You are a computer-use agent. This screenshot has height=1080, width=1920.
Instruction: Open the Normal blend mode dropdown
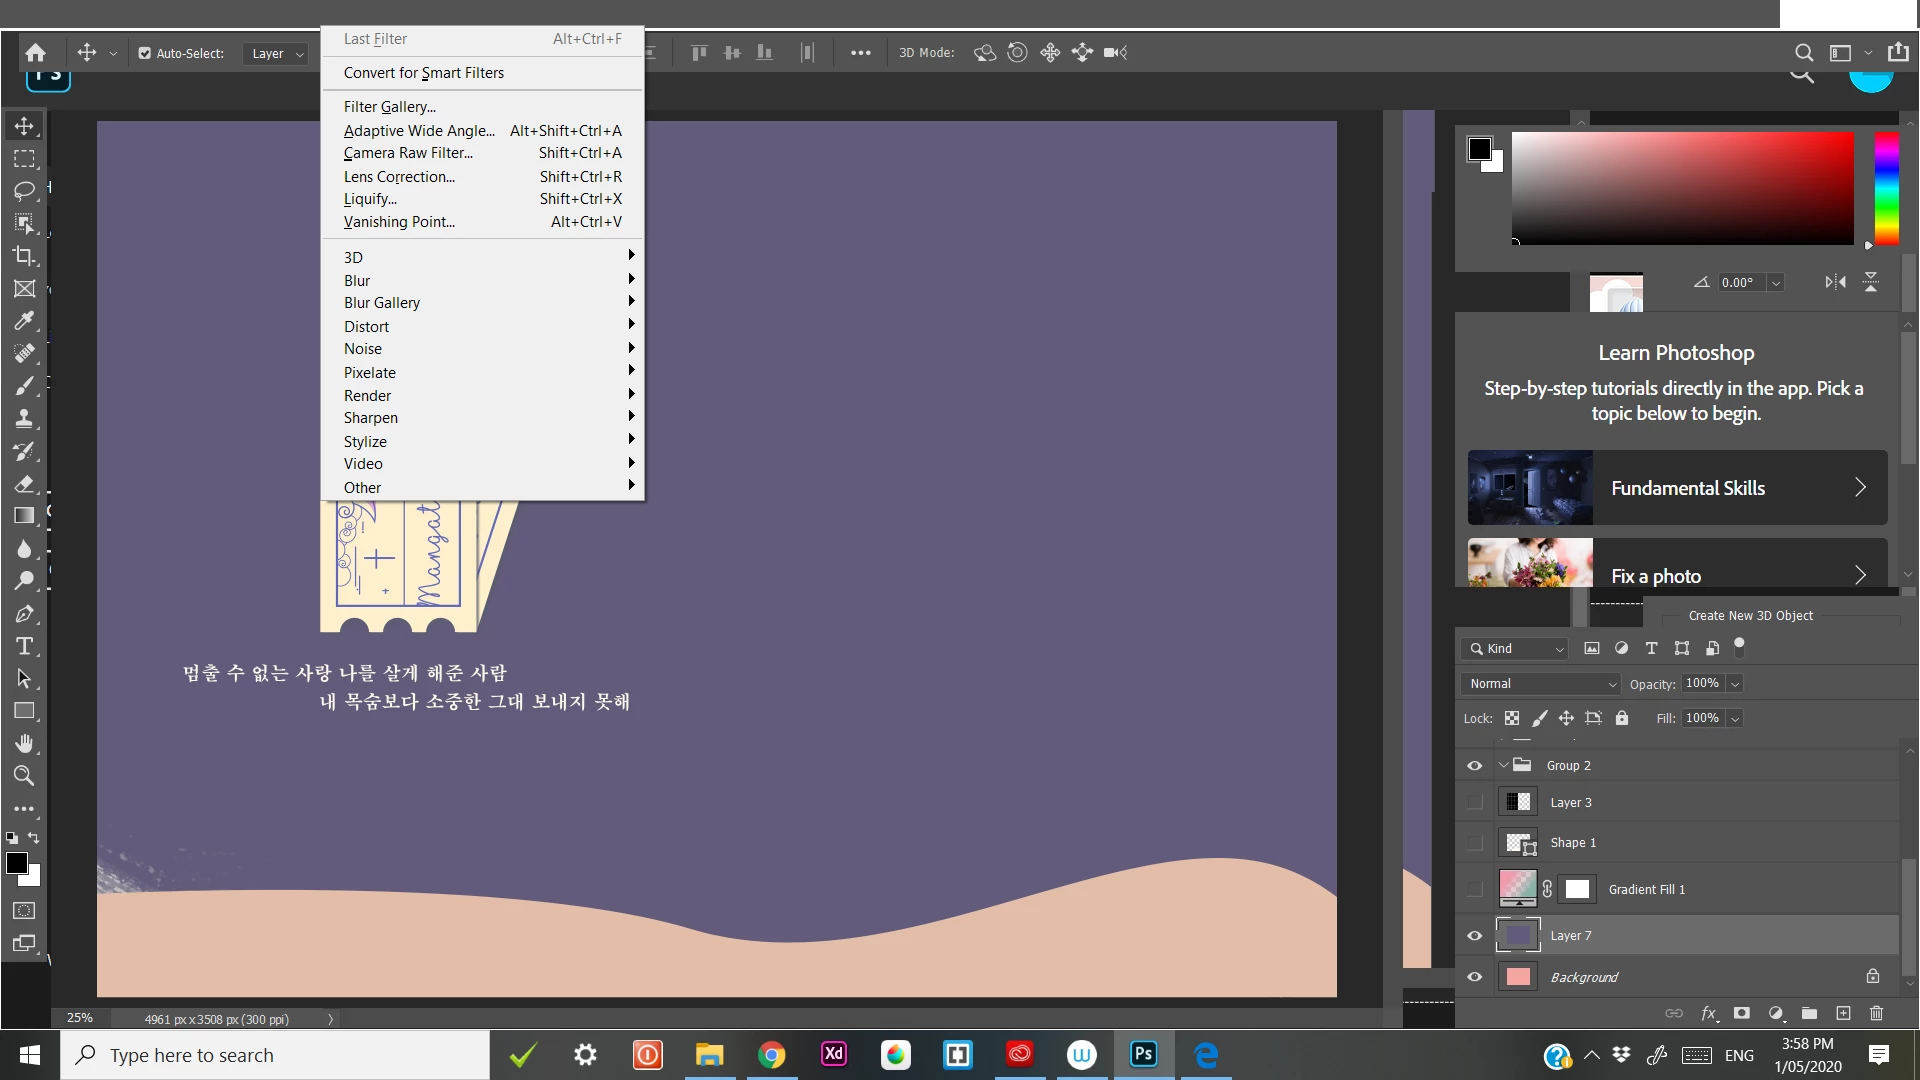1540,684
